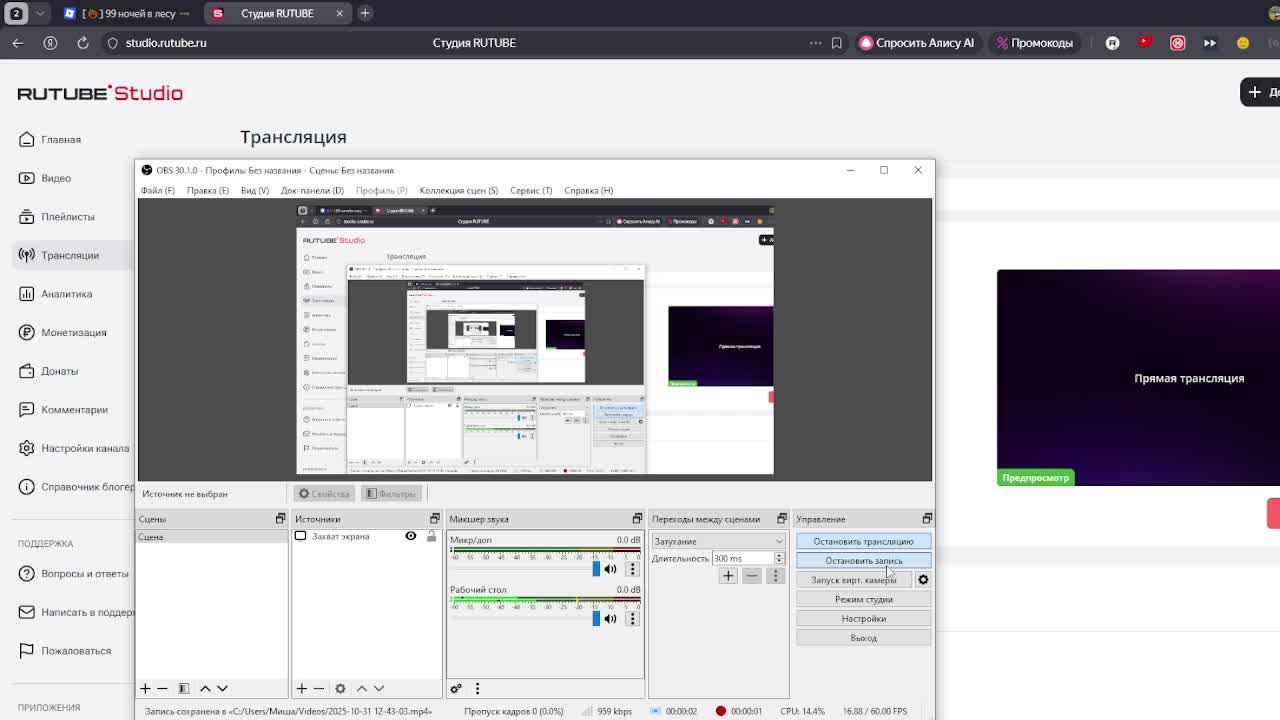Undock the Управление panel
1280x720 pixels.
927,519
